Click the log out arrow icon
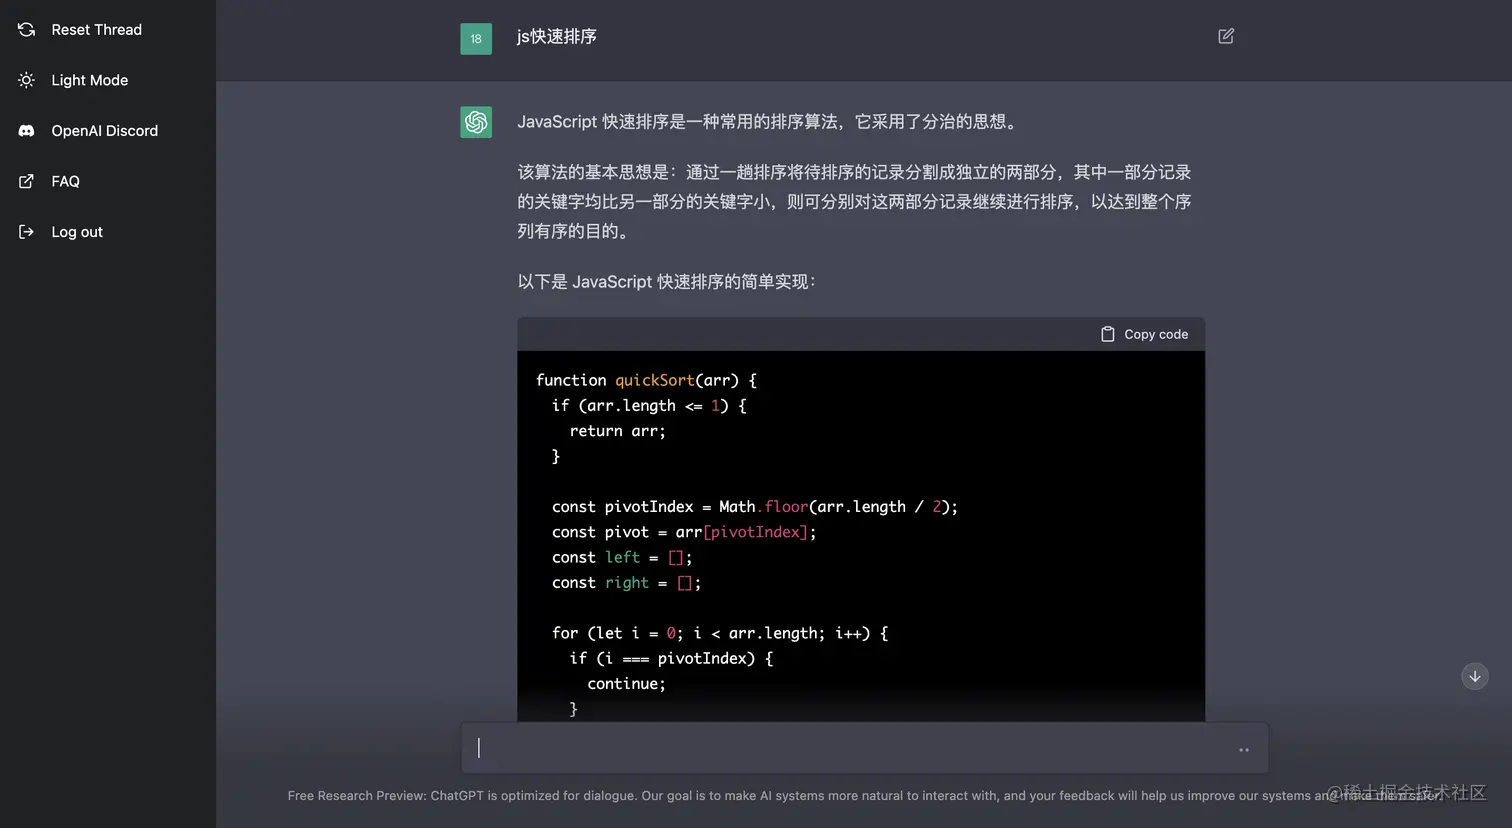 click(25, 231)
